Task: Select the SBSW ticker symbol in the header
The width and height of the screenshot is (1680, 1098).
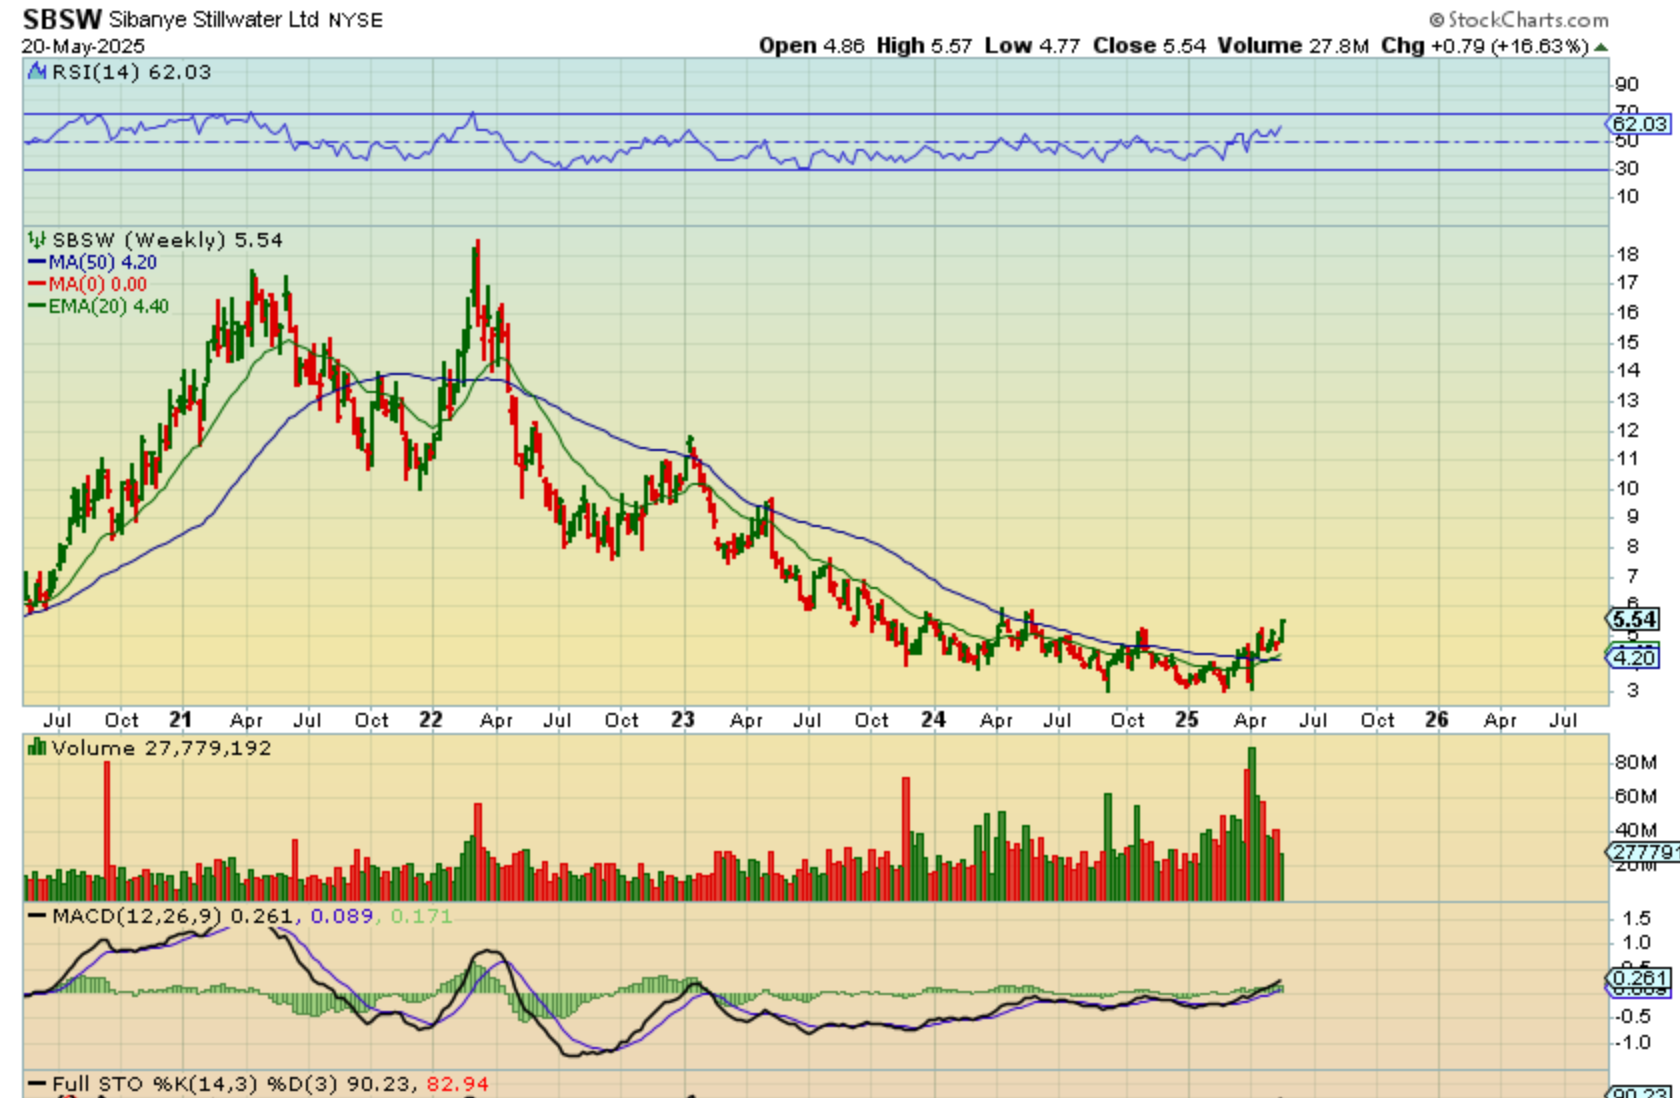Action: [62, 19]
